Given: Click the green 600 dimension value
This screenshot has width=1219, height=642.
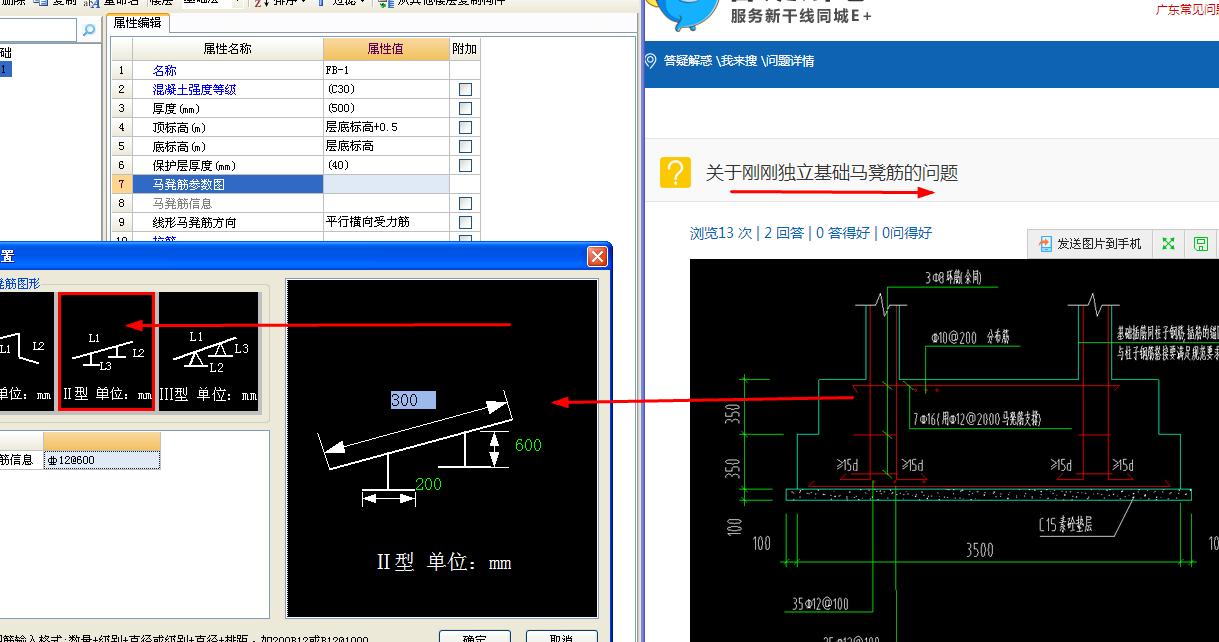Looking at the screenshot, I should [528, 445].
